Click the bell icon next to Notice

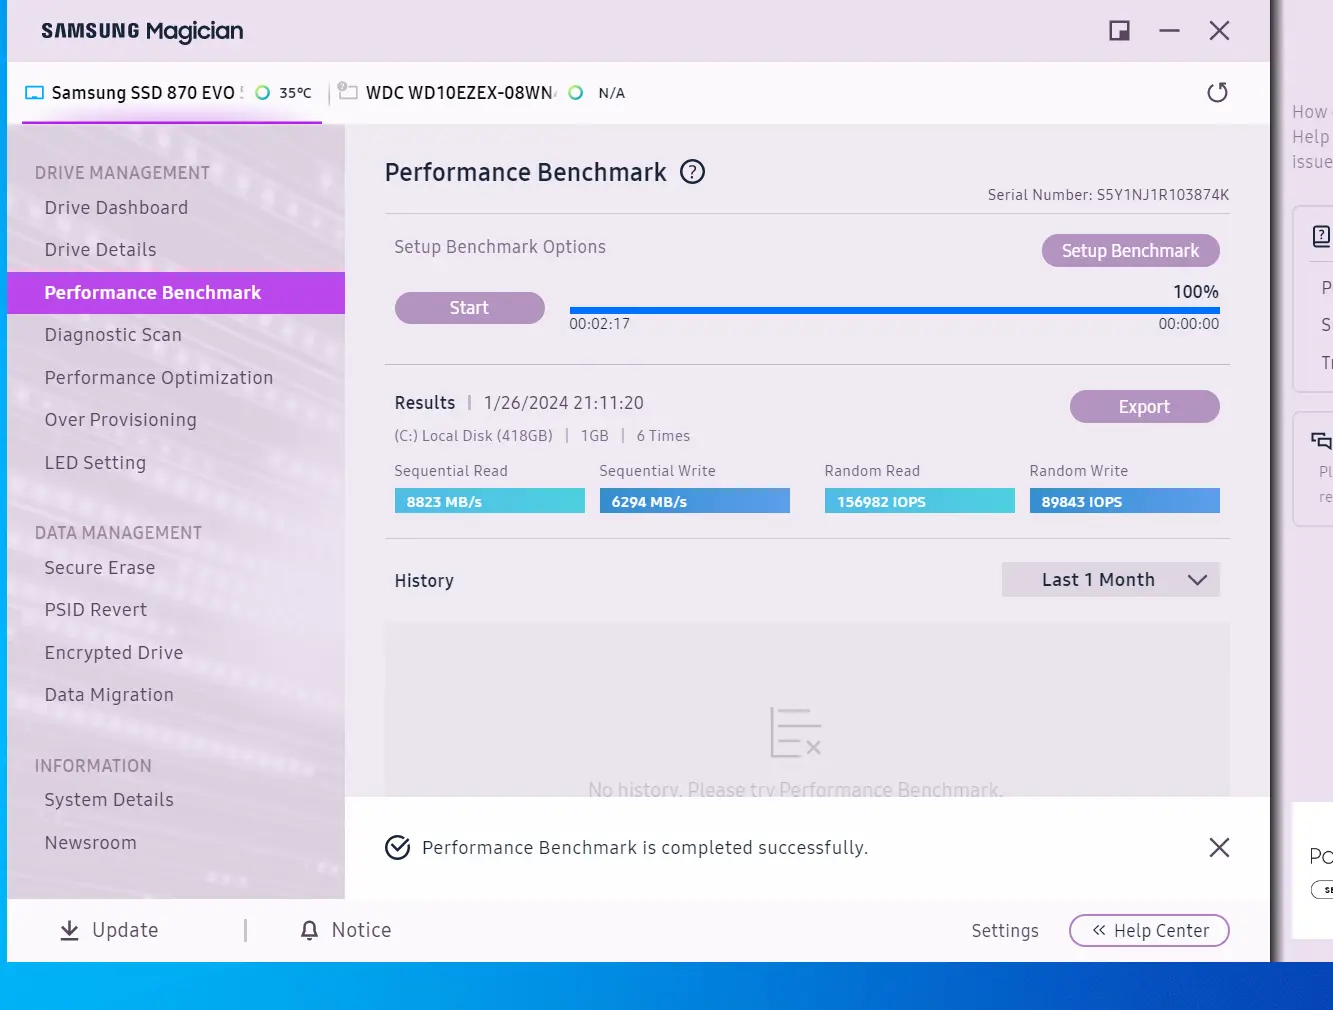tap(310, 931)
